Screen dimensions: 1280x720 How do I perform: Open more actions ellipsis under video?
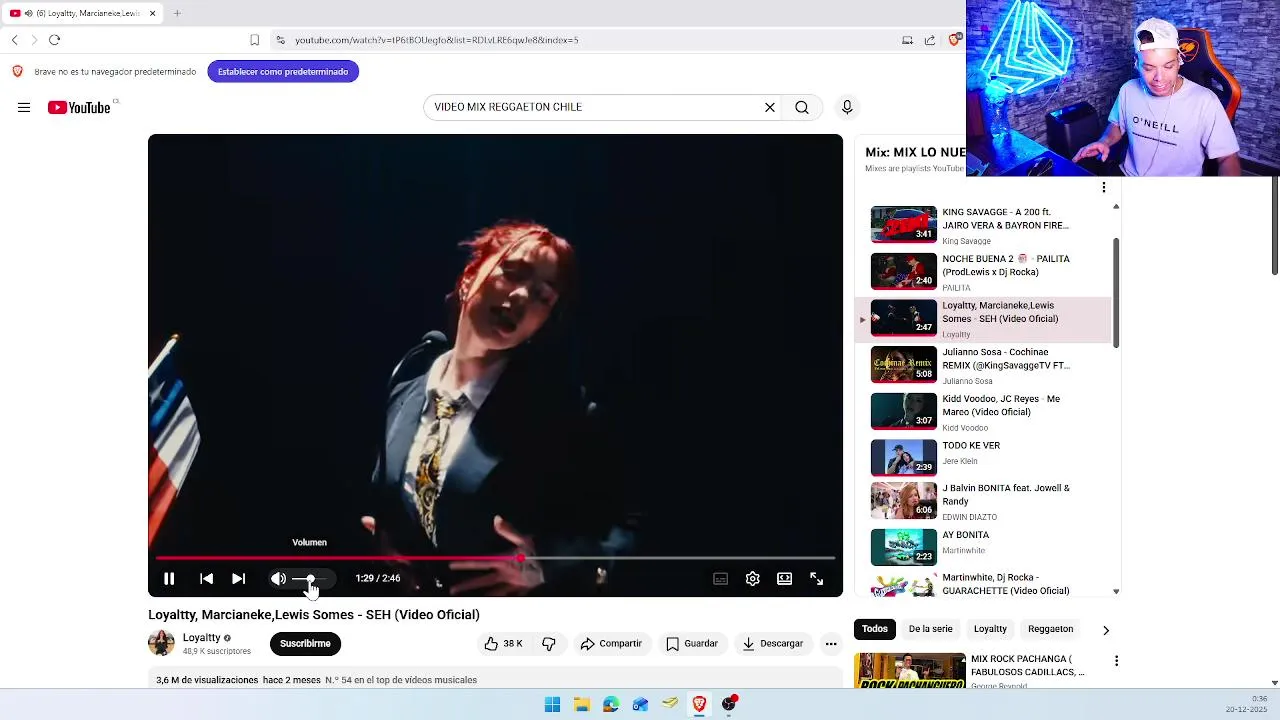point(831,643)
